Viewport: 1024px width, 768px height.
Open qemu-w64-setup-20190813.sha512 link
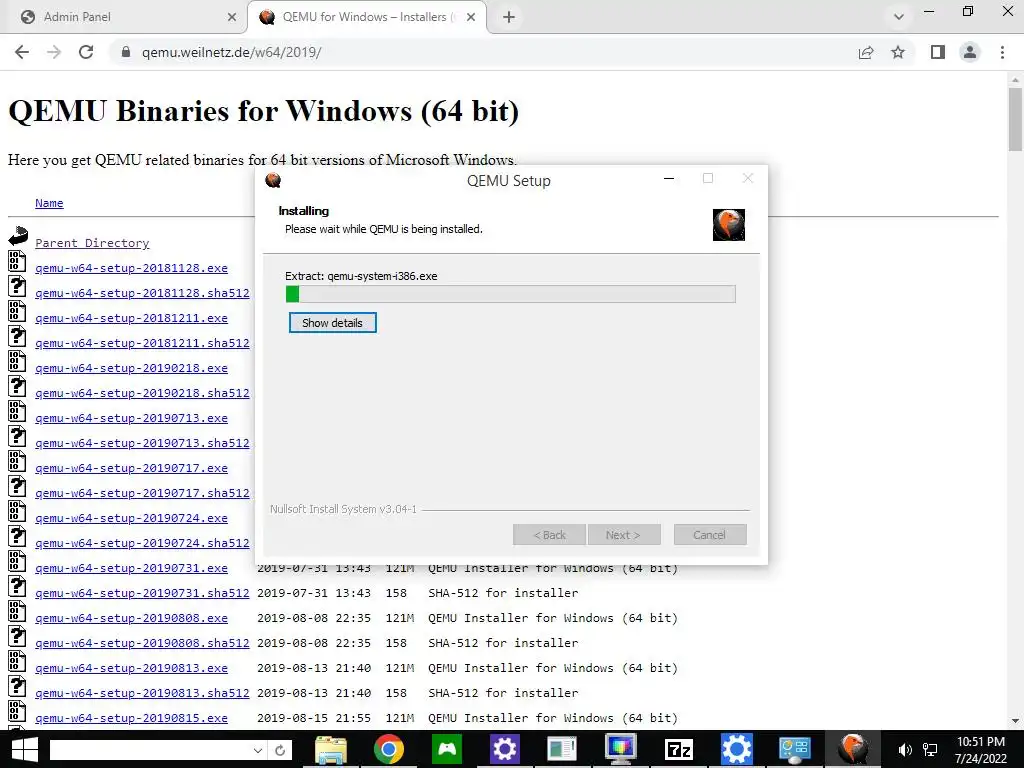[x=142, y=693]
